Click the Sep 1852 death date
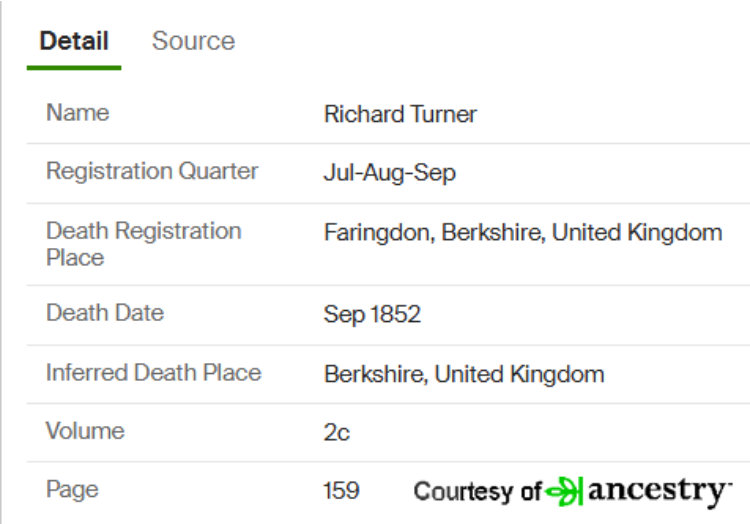The width and height of the screenshot is (750, 524). (372, 315)
